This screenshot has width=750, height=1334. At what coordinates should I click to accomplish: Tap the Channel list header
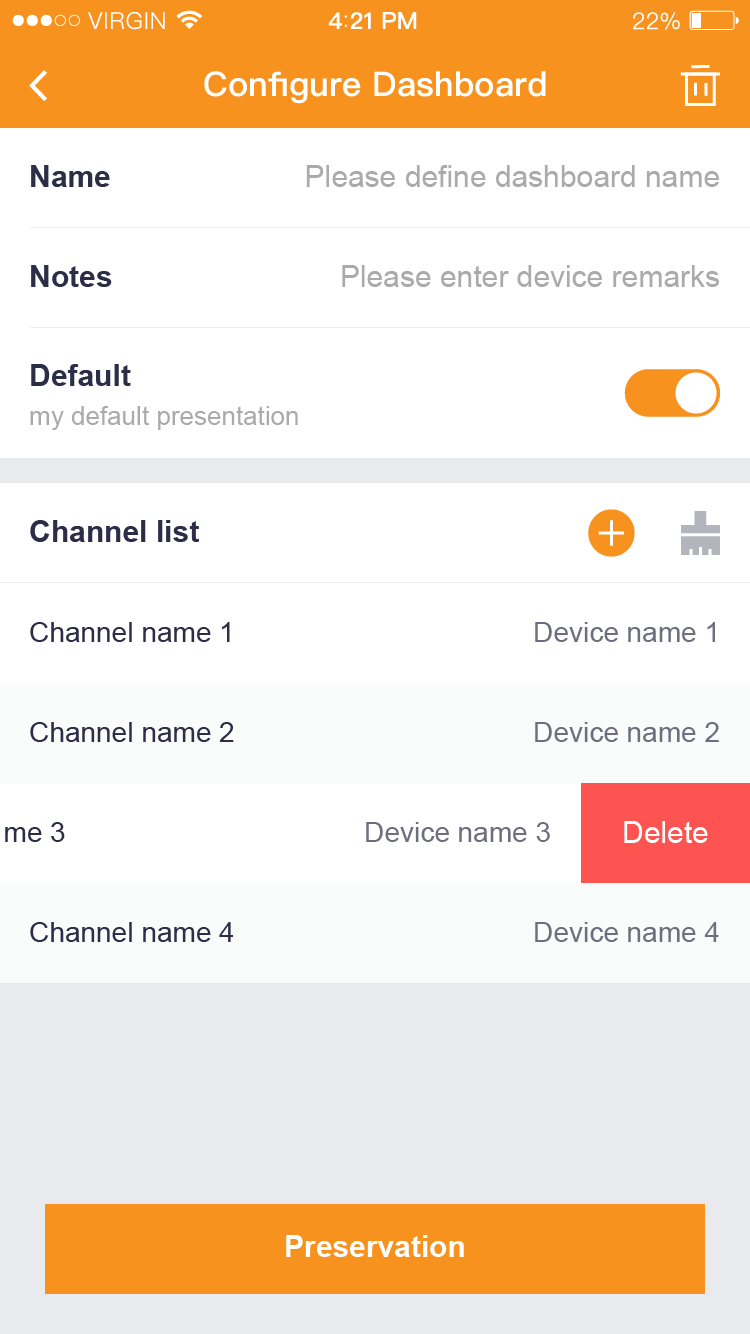[115, 532]
